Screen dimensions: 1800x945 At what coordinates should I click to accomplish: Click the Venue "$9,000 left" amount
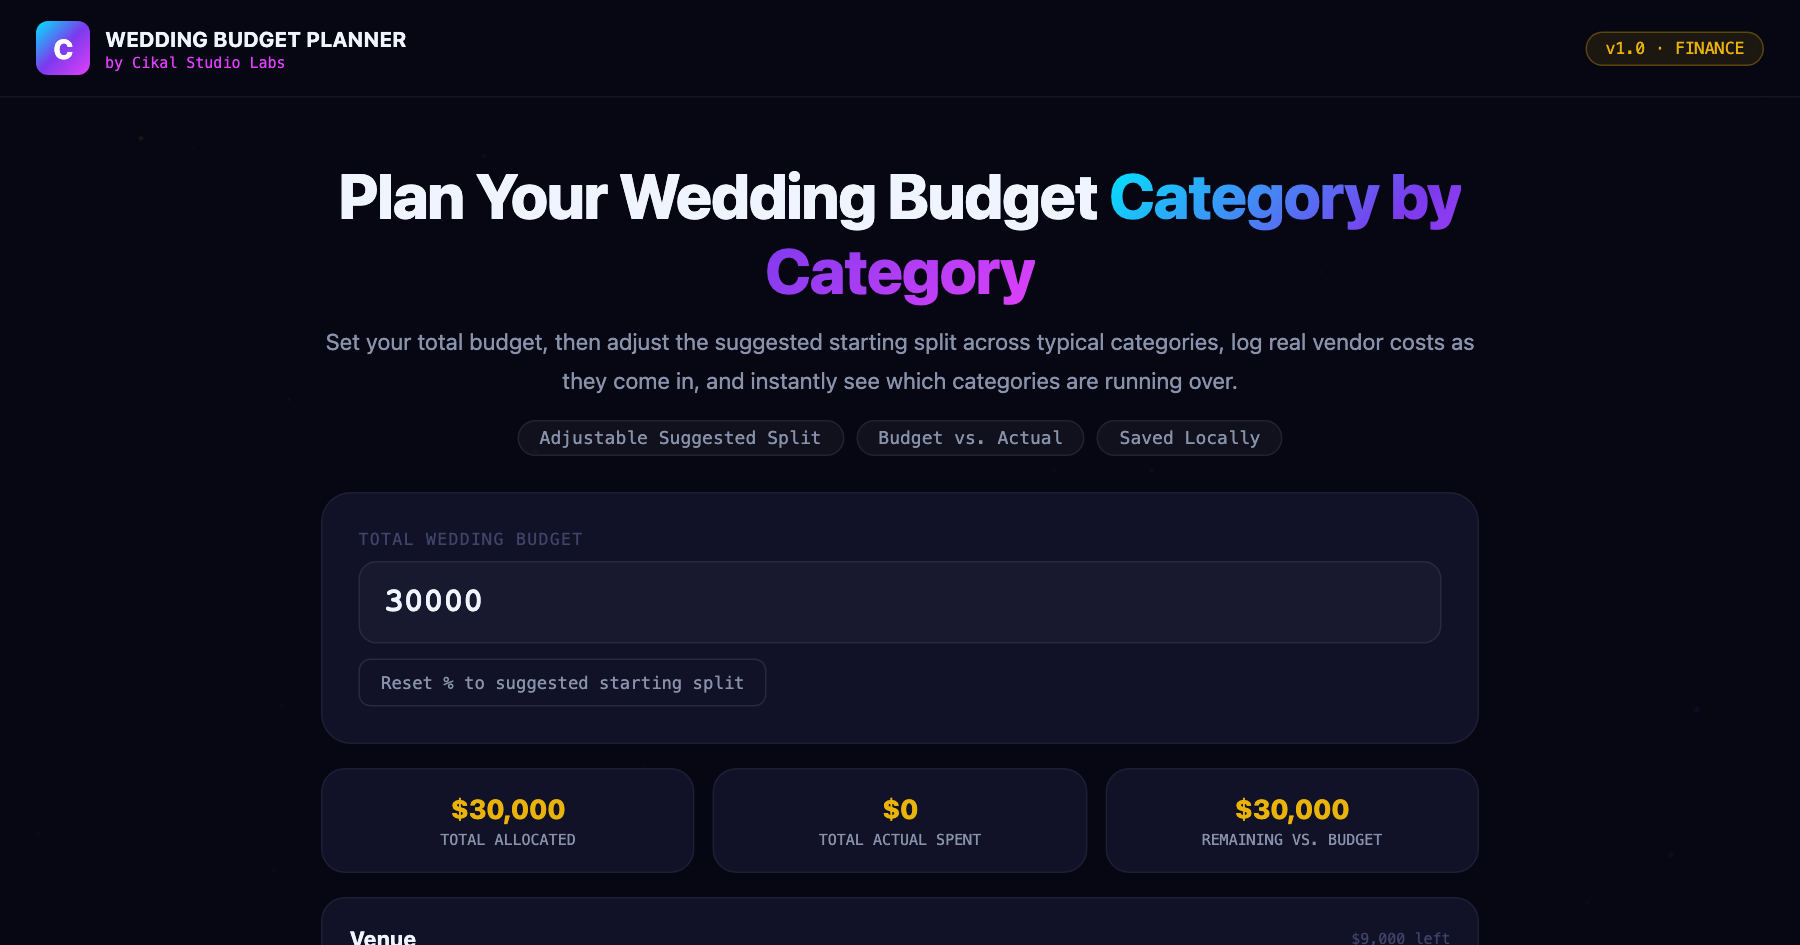(1400, 938)
